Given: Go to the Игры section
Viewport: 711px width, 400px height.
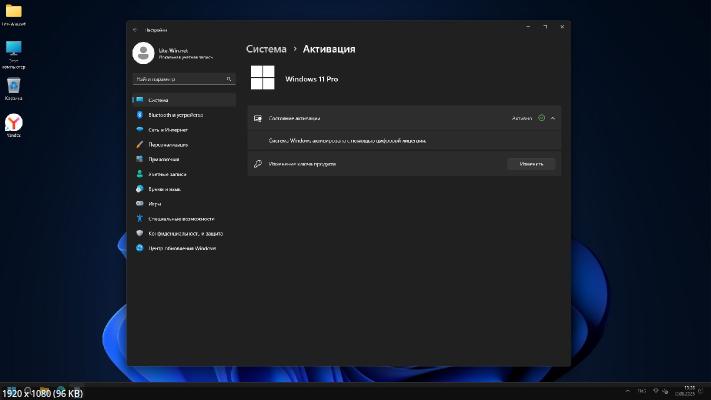Looking at the screenshot, I should click(x=154, y=204).
